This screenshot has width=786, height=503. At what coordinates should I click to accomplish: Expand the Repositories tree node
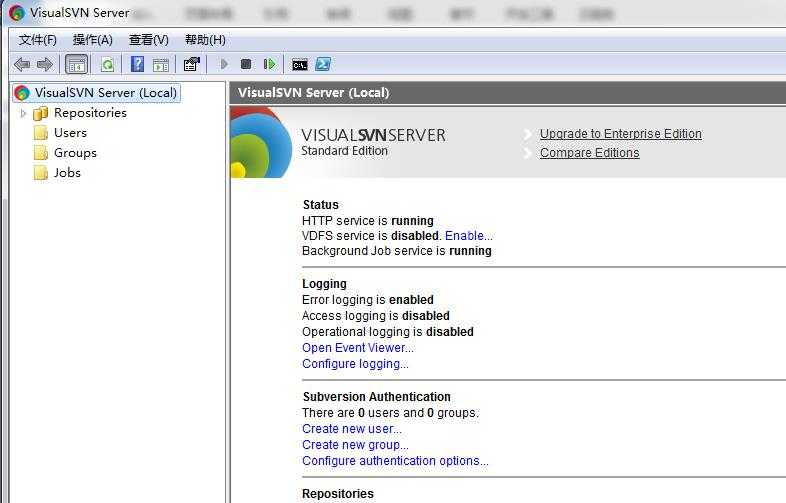point(23,113)
